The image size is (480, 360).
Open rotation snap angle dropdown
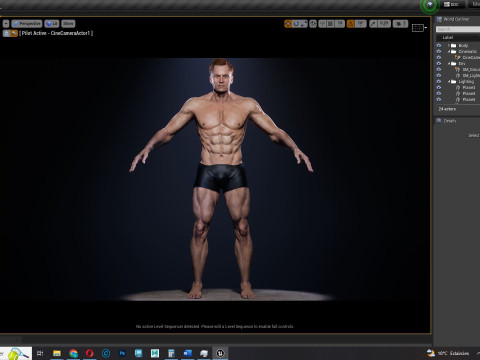tap(360, 24)
